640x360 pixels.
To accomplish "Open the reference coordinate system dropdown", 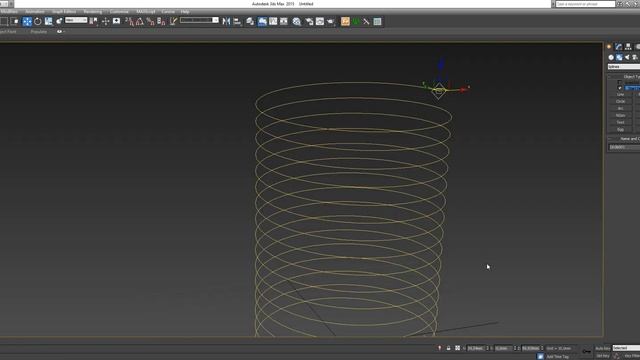I will 76,20.
